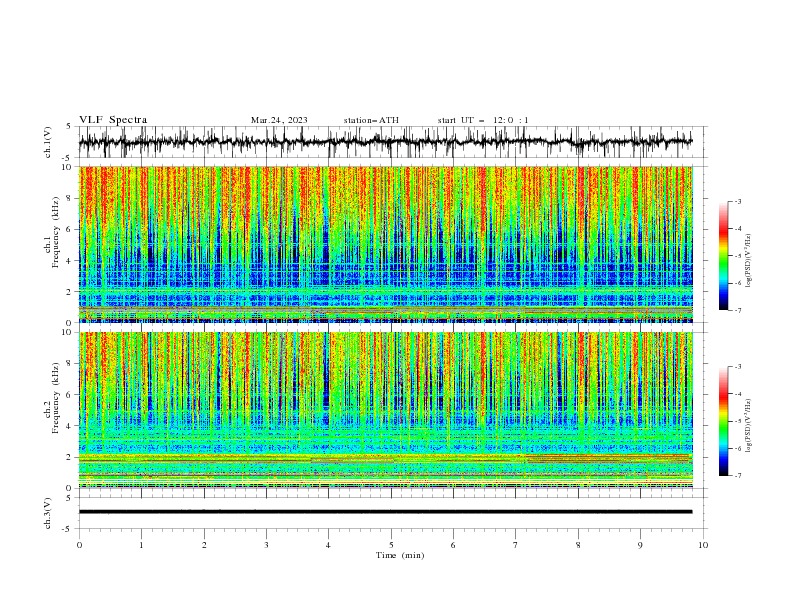Click the "8" tick on the Time axis
Viewport: 792px width, 612px height.
click(578, 545)
